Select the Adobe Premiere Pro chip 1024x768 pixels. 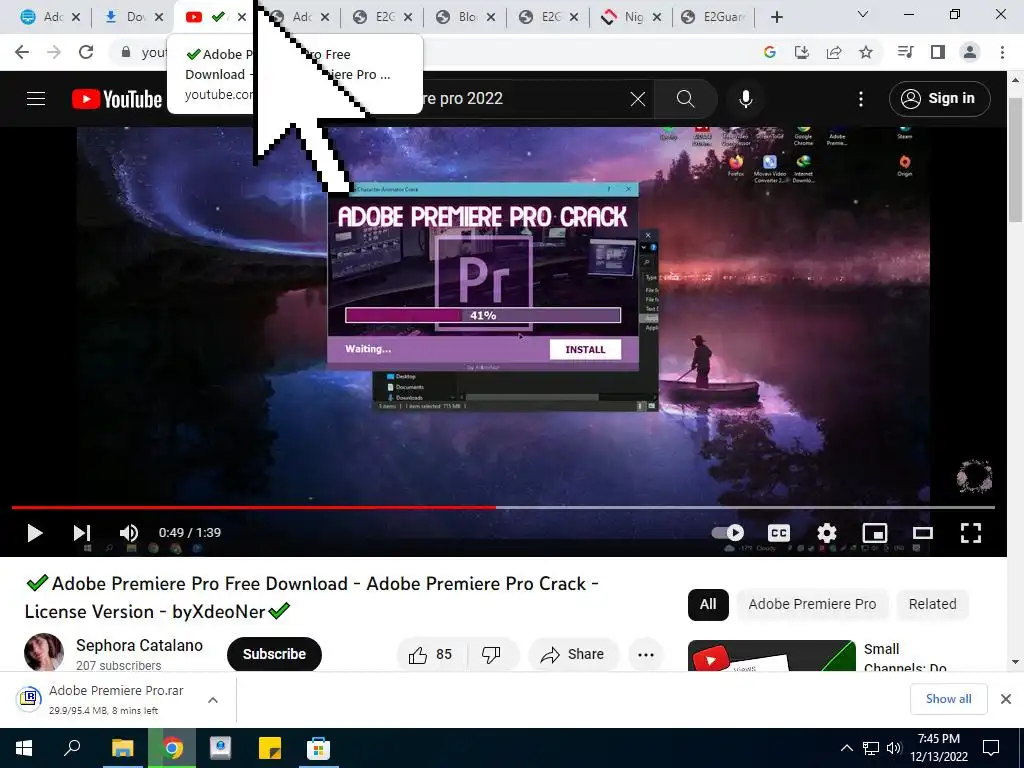coord(812,604)
